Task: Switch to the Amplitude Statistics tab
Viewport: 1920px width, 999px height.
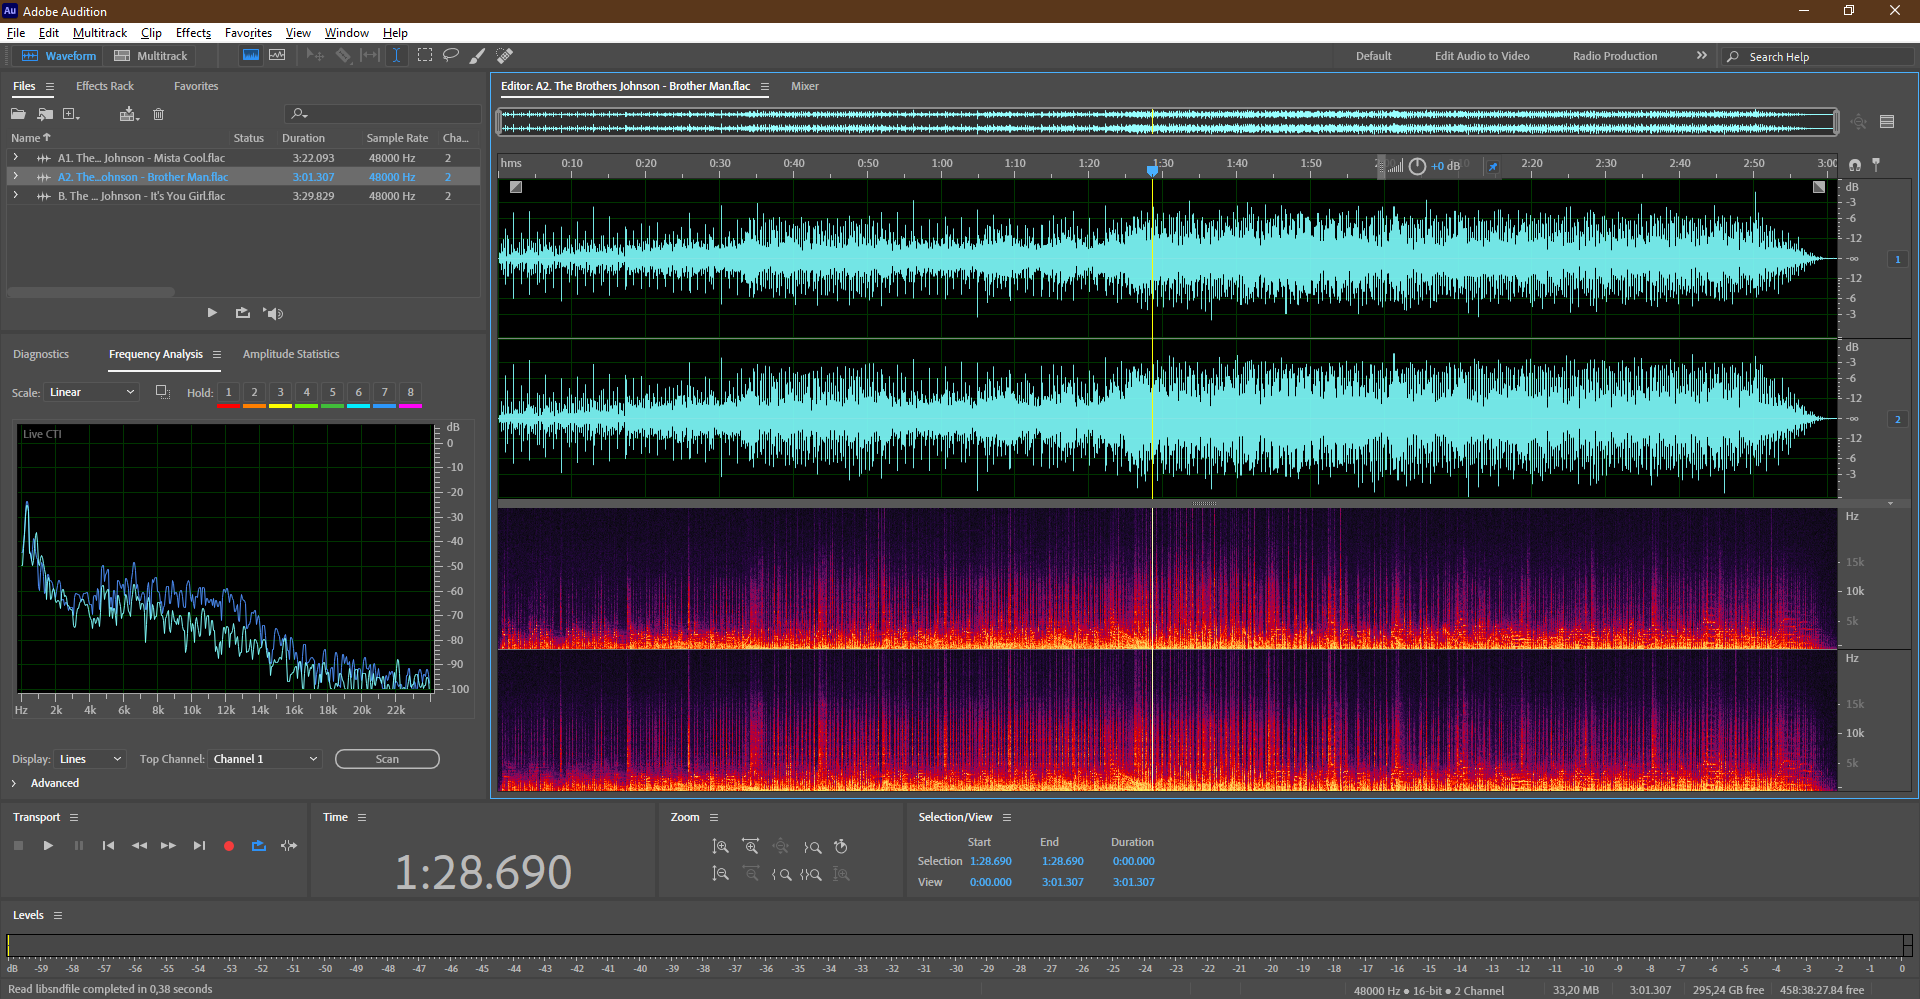Action: click(x=291, y=354)
